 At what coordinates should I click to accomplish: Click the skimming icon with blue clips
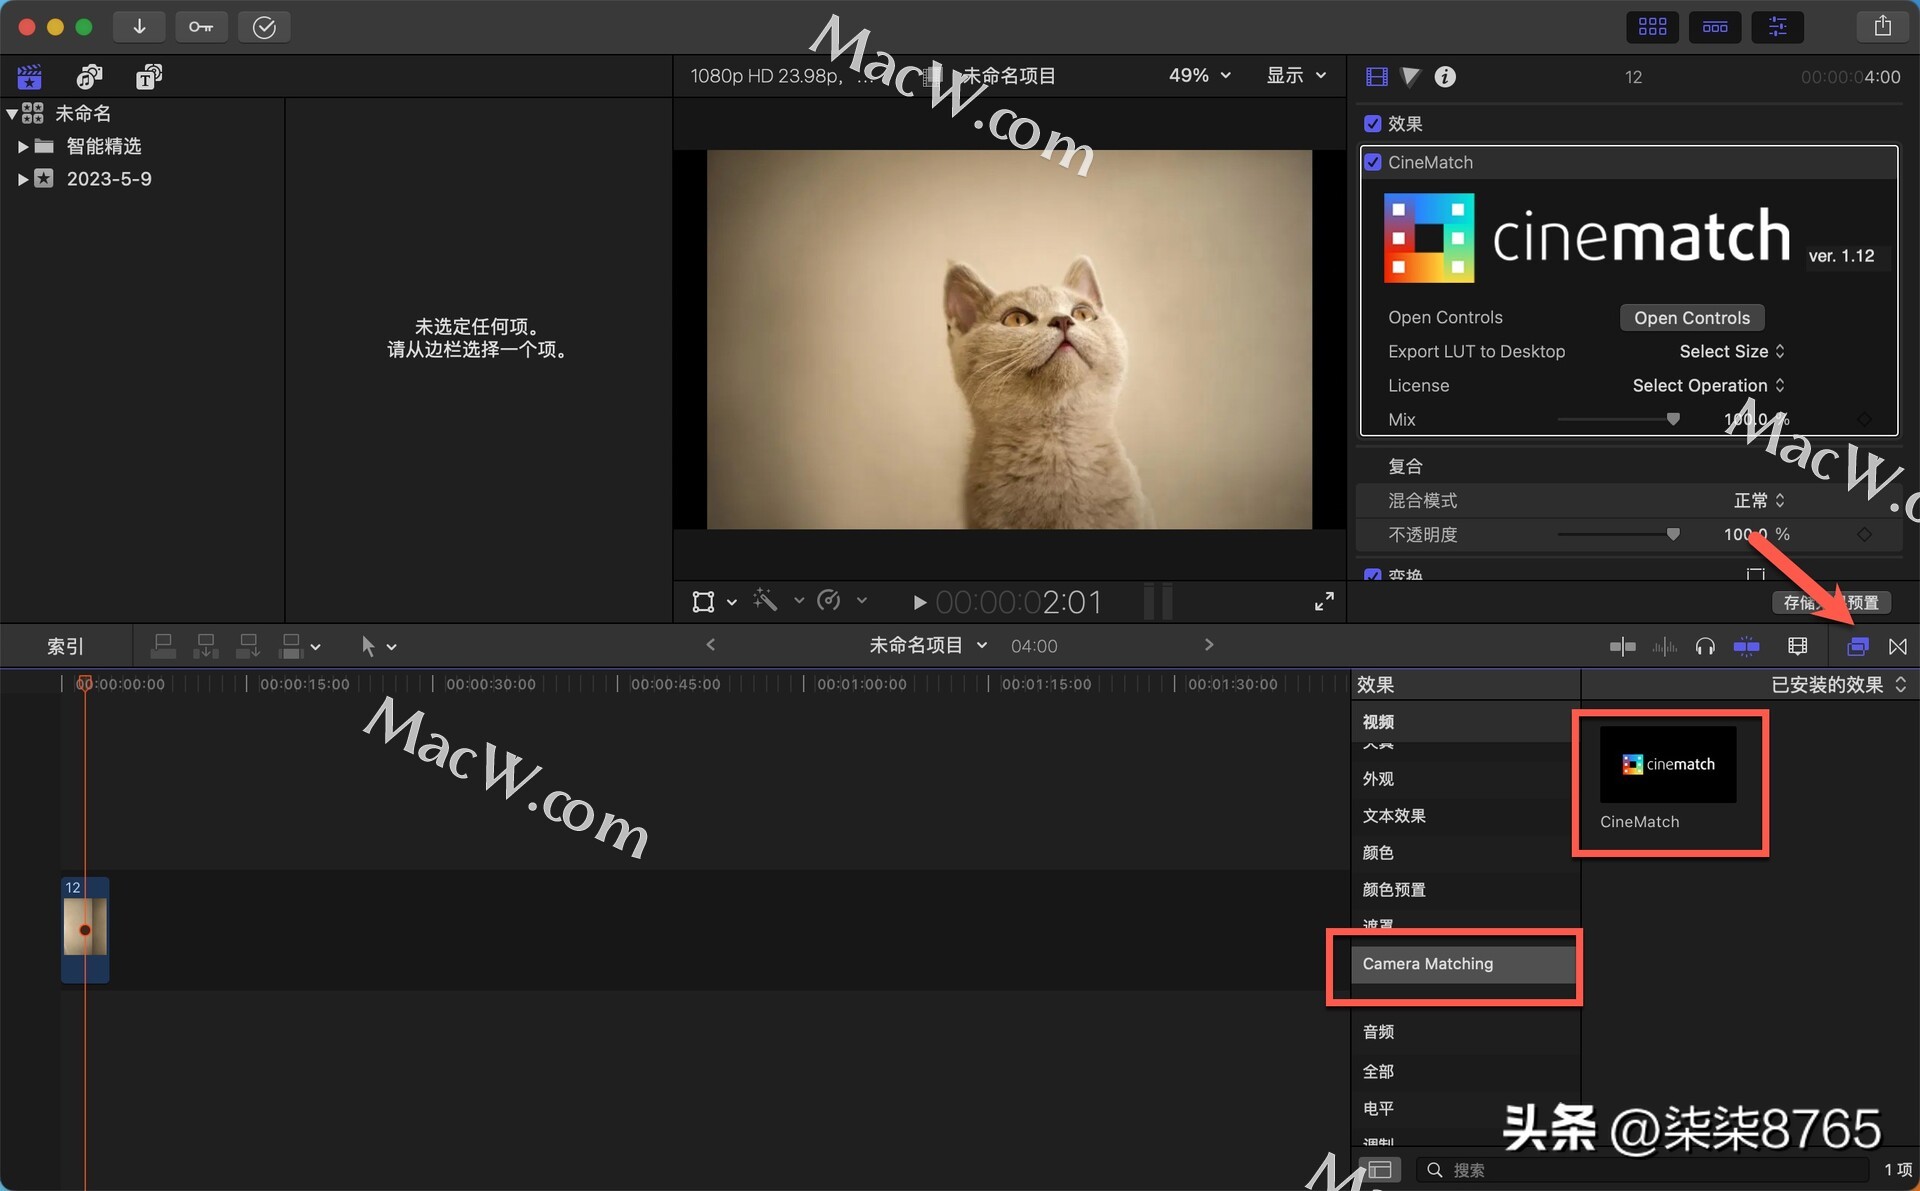point(1747,646)
